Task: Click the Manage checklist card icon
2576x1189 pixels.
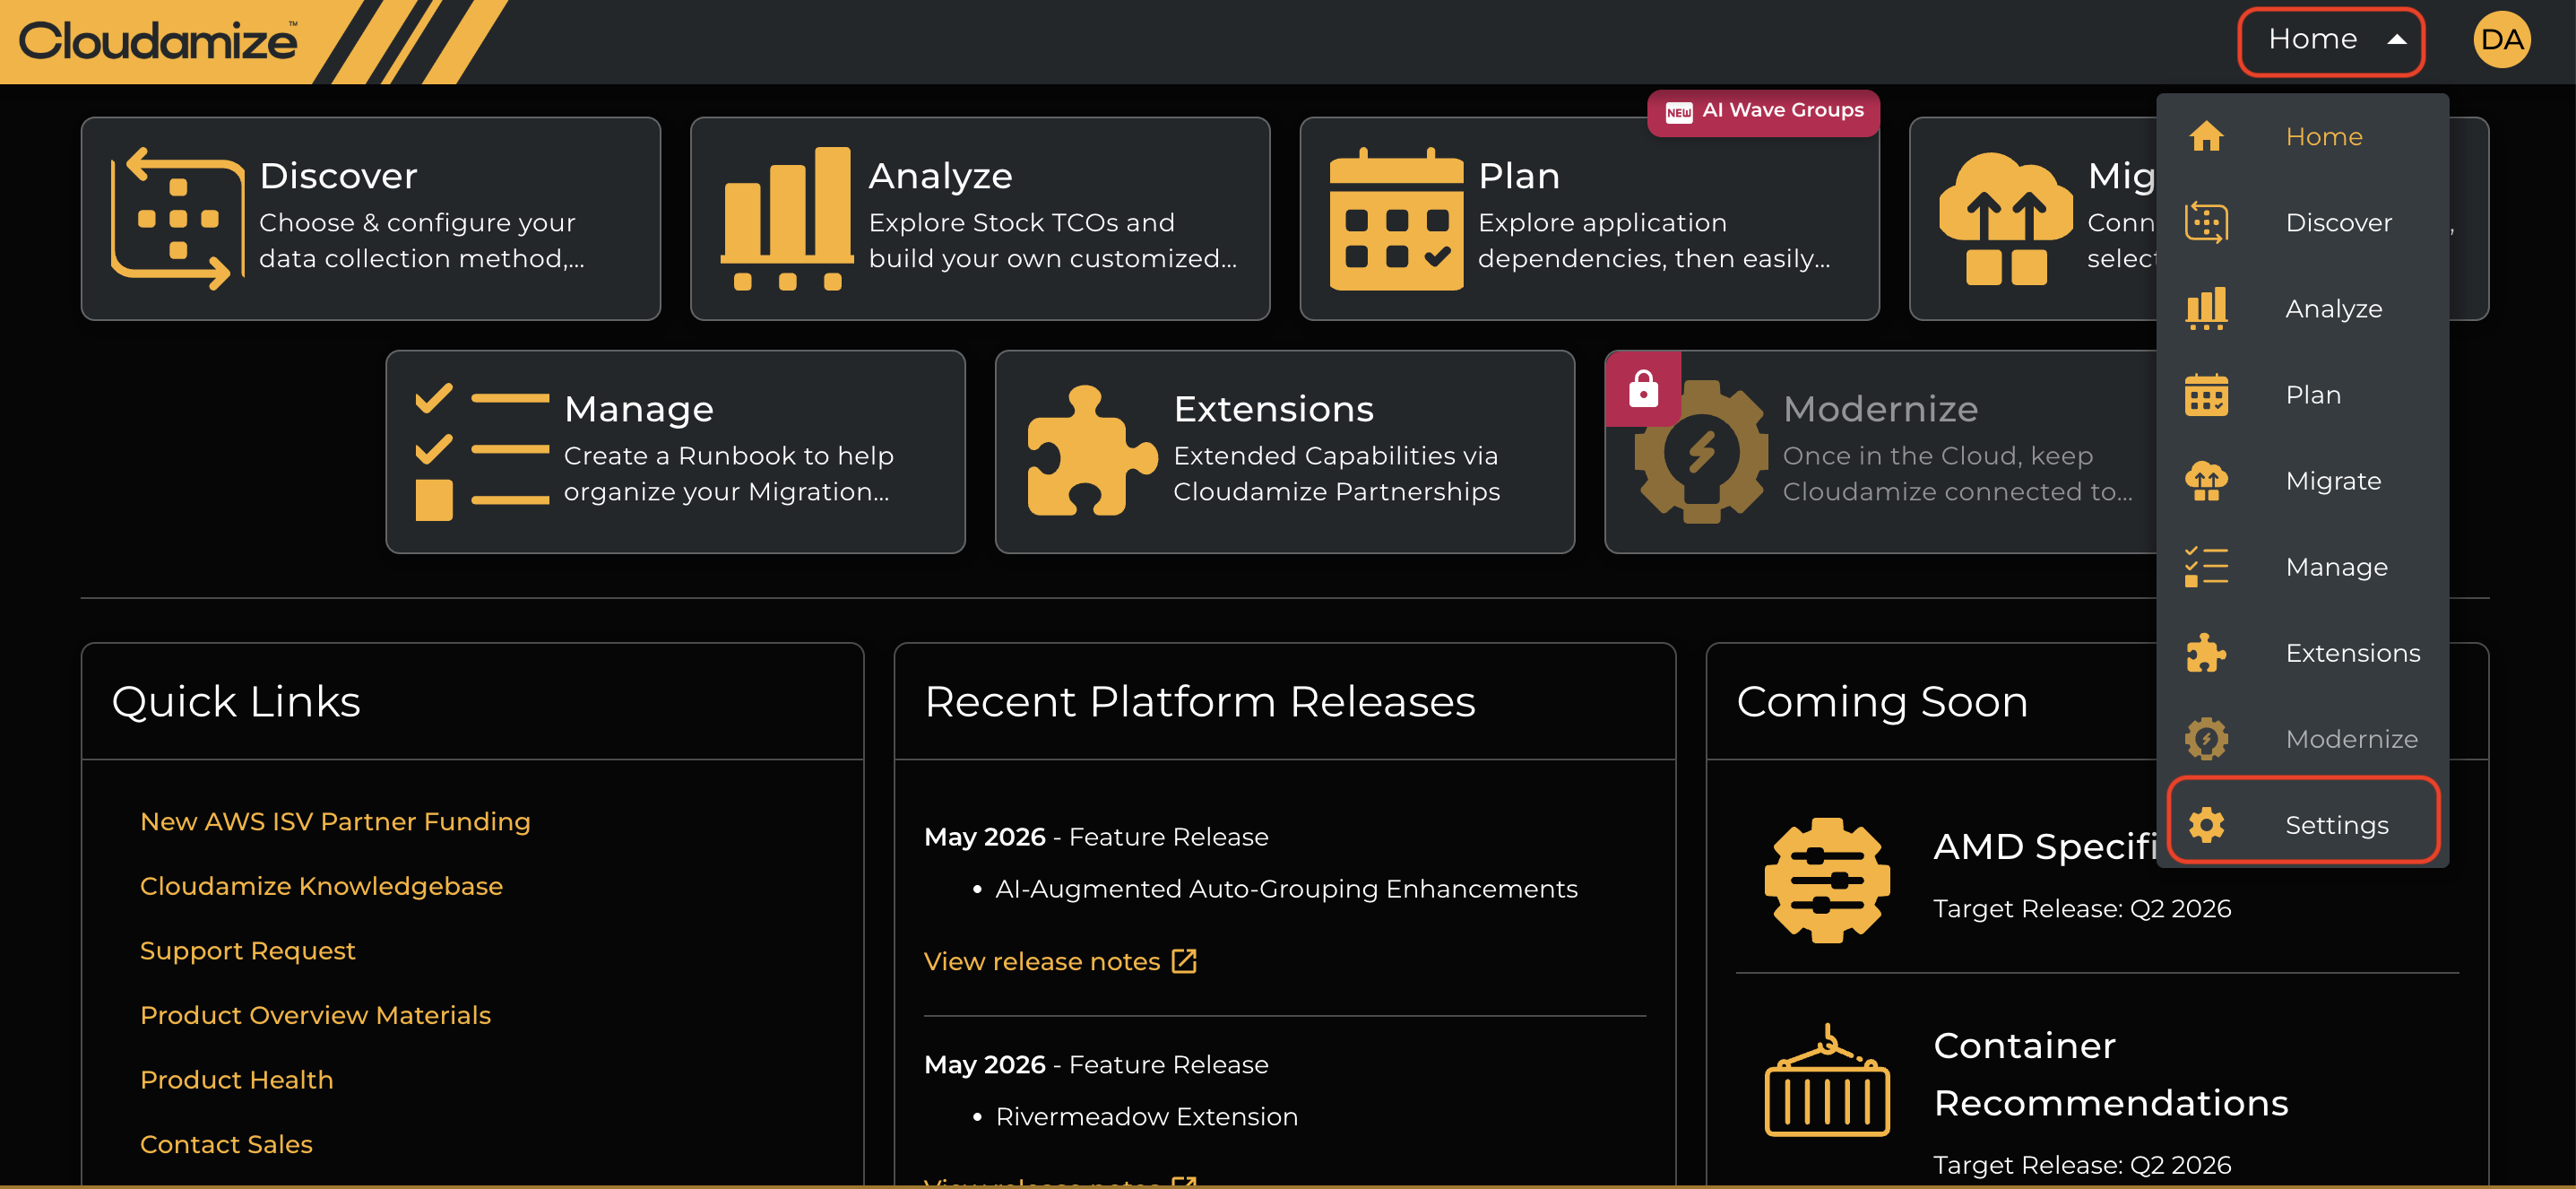Action: (x=482, y=452)
